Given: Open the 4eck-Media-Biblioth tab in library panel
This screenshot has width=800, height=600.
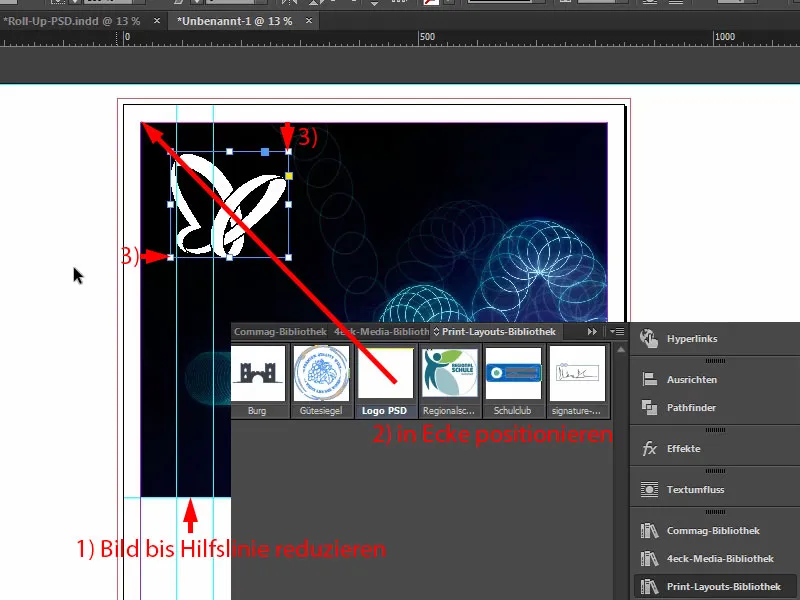Looking at the screenshot, I should (381, 332).
